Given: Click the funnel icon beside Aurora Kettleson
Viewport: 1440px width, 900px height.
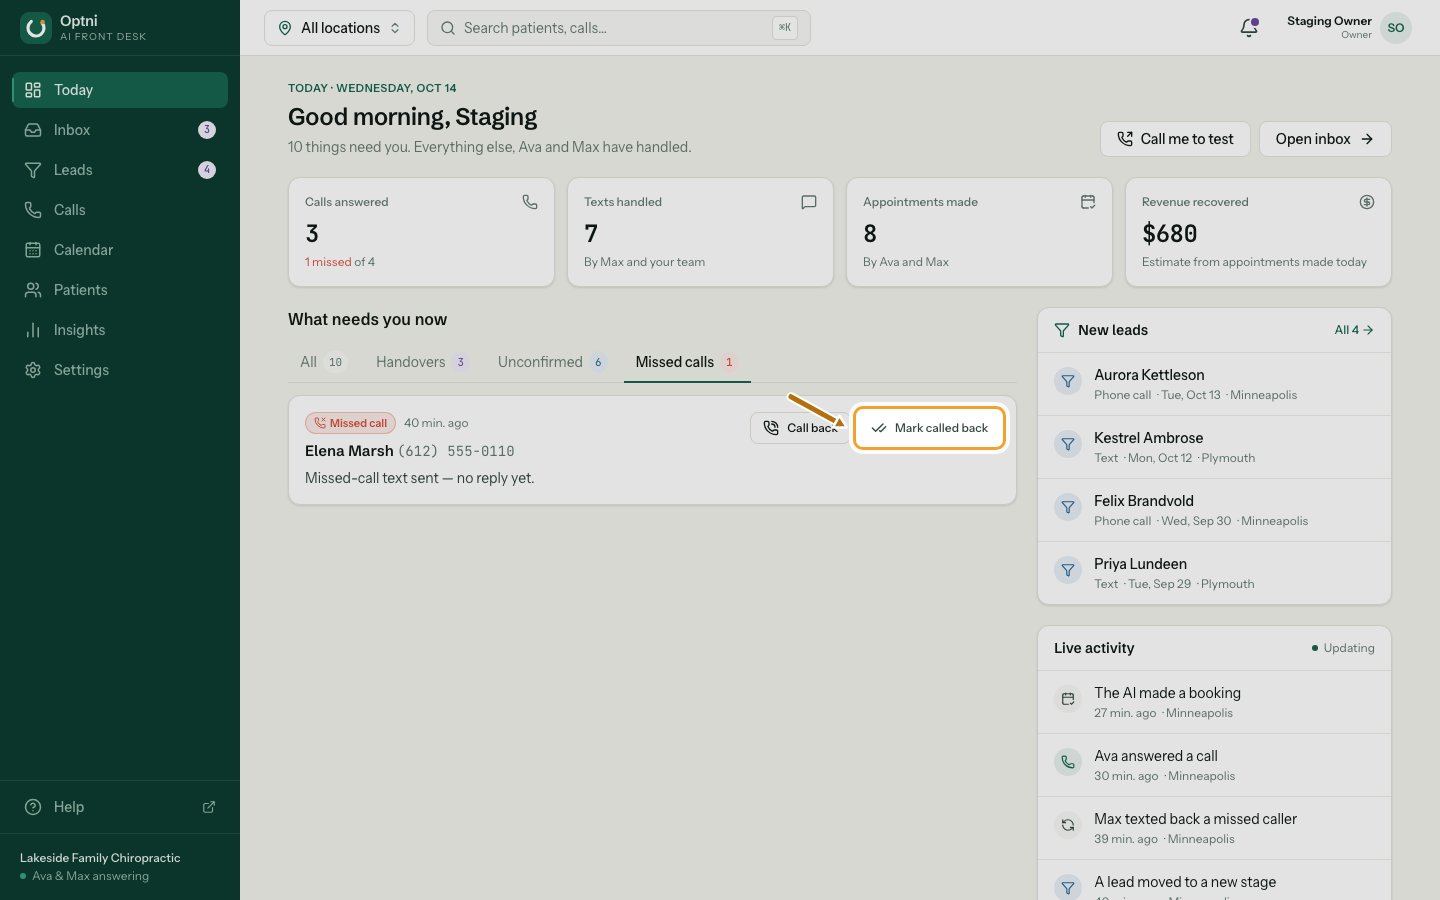Looking at the screenshot, I should coord(1068,381).
